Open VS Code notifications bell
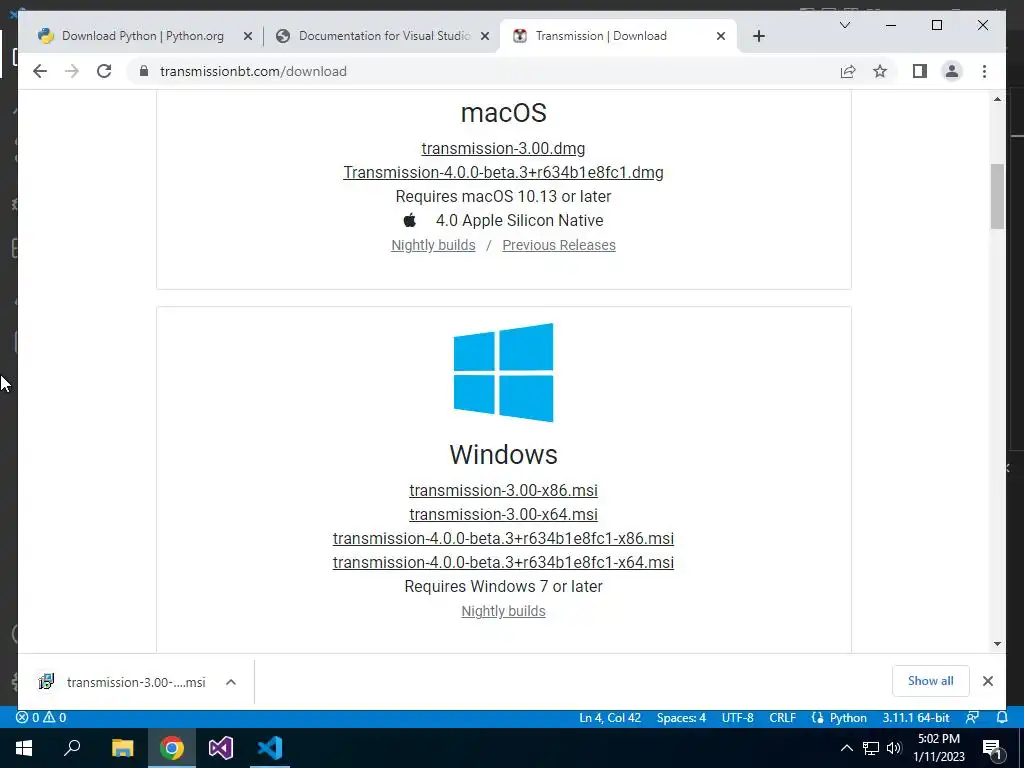The image size is (1024, 768). coord(1002,718)
